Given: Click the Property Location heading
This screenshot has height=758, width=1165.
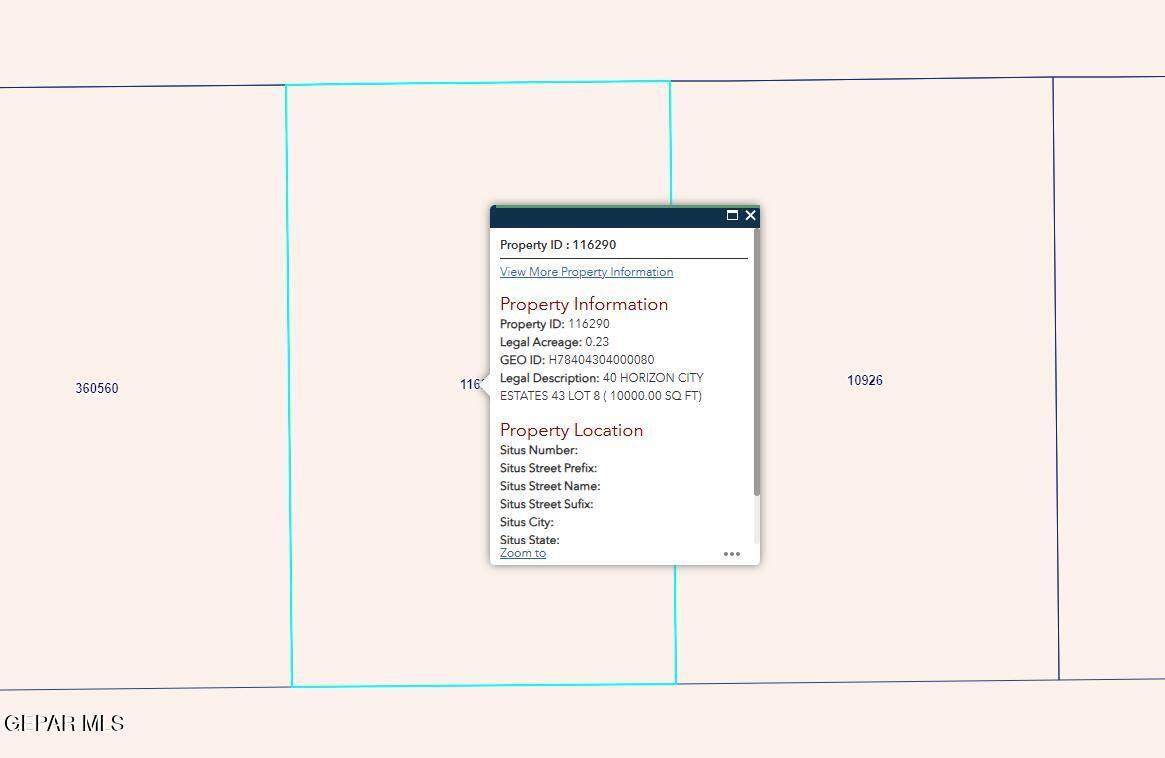Looking at the screenshot, I should (571, 430).
